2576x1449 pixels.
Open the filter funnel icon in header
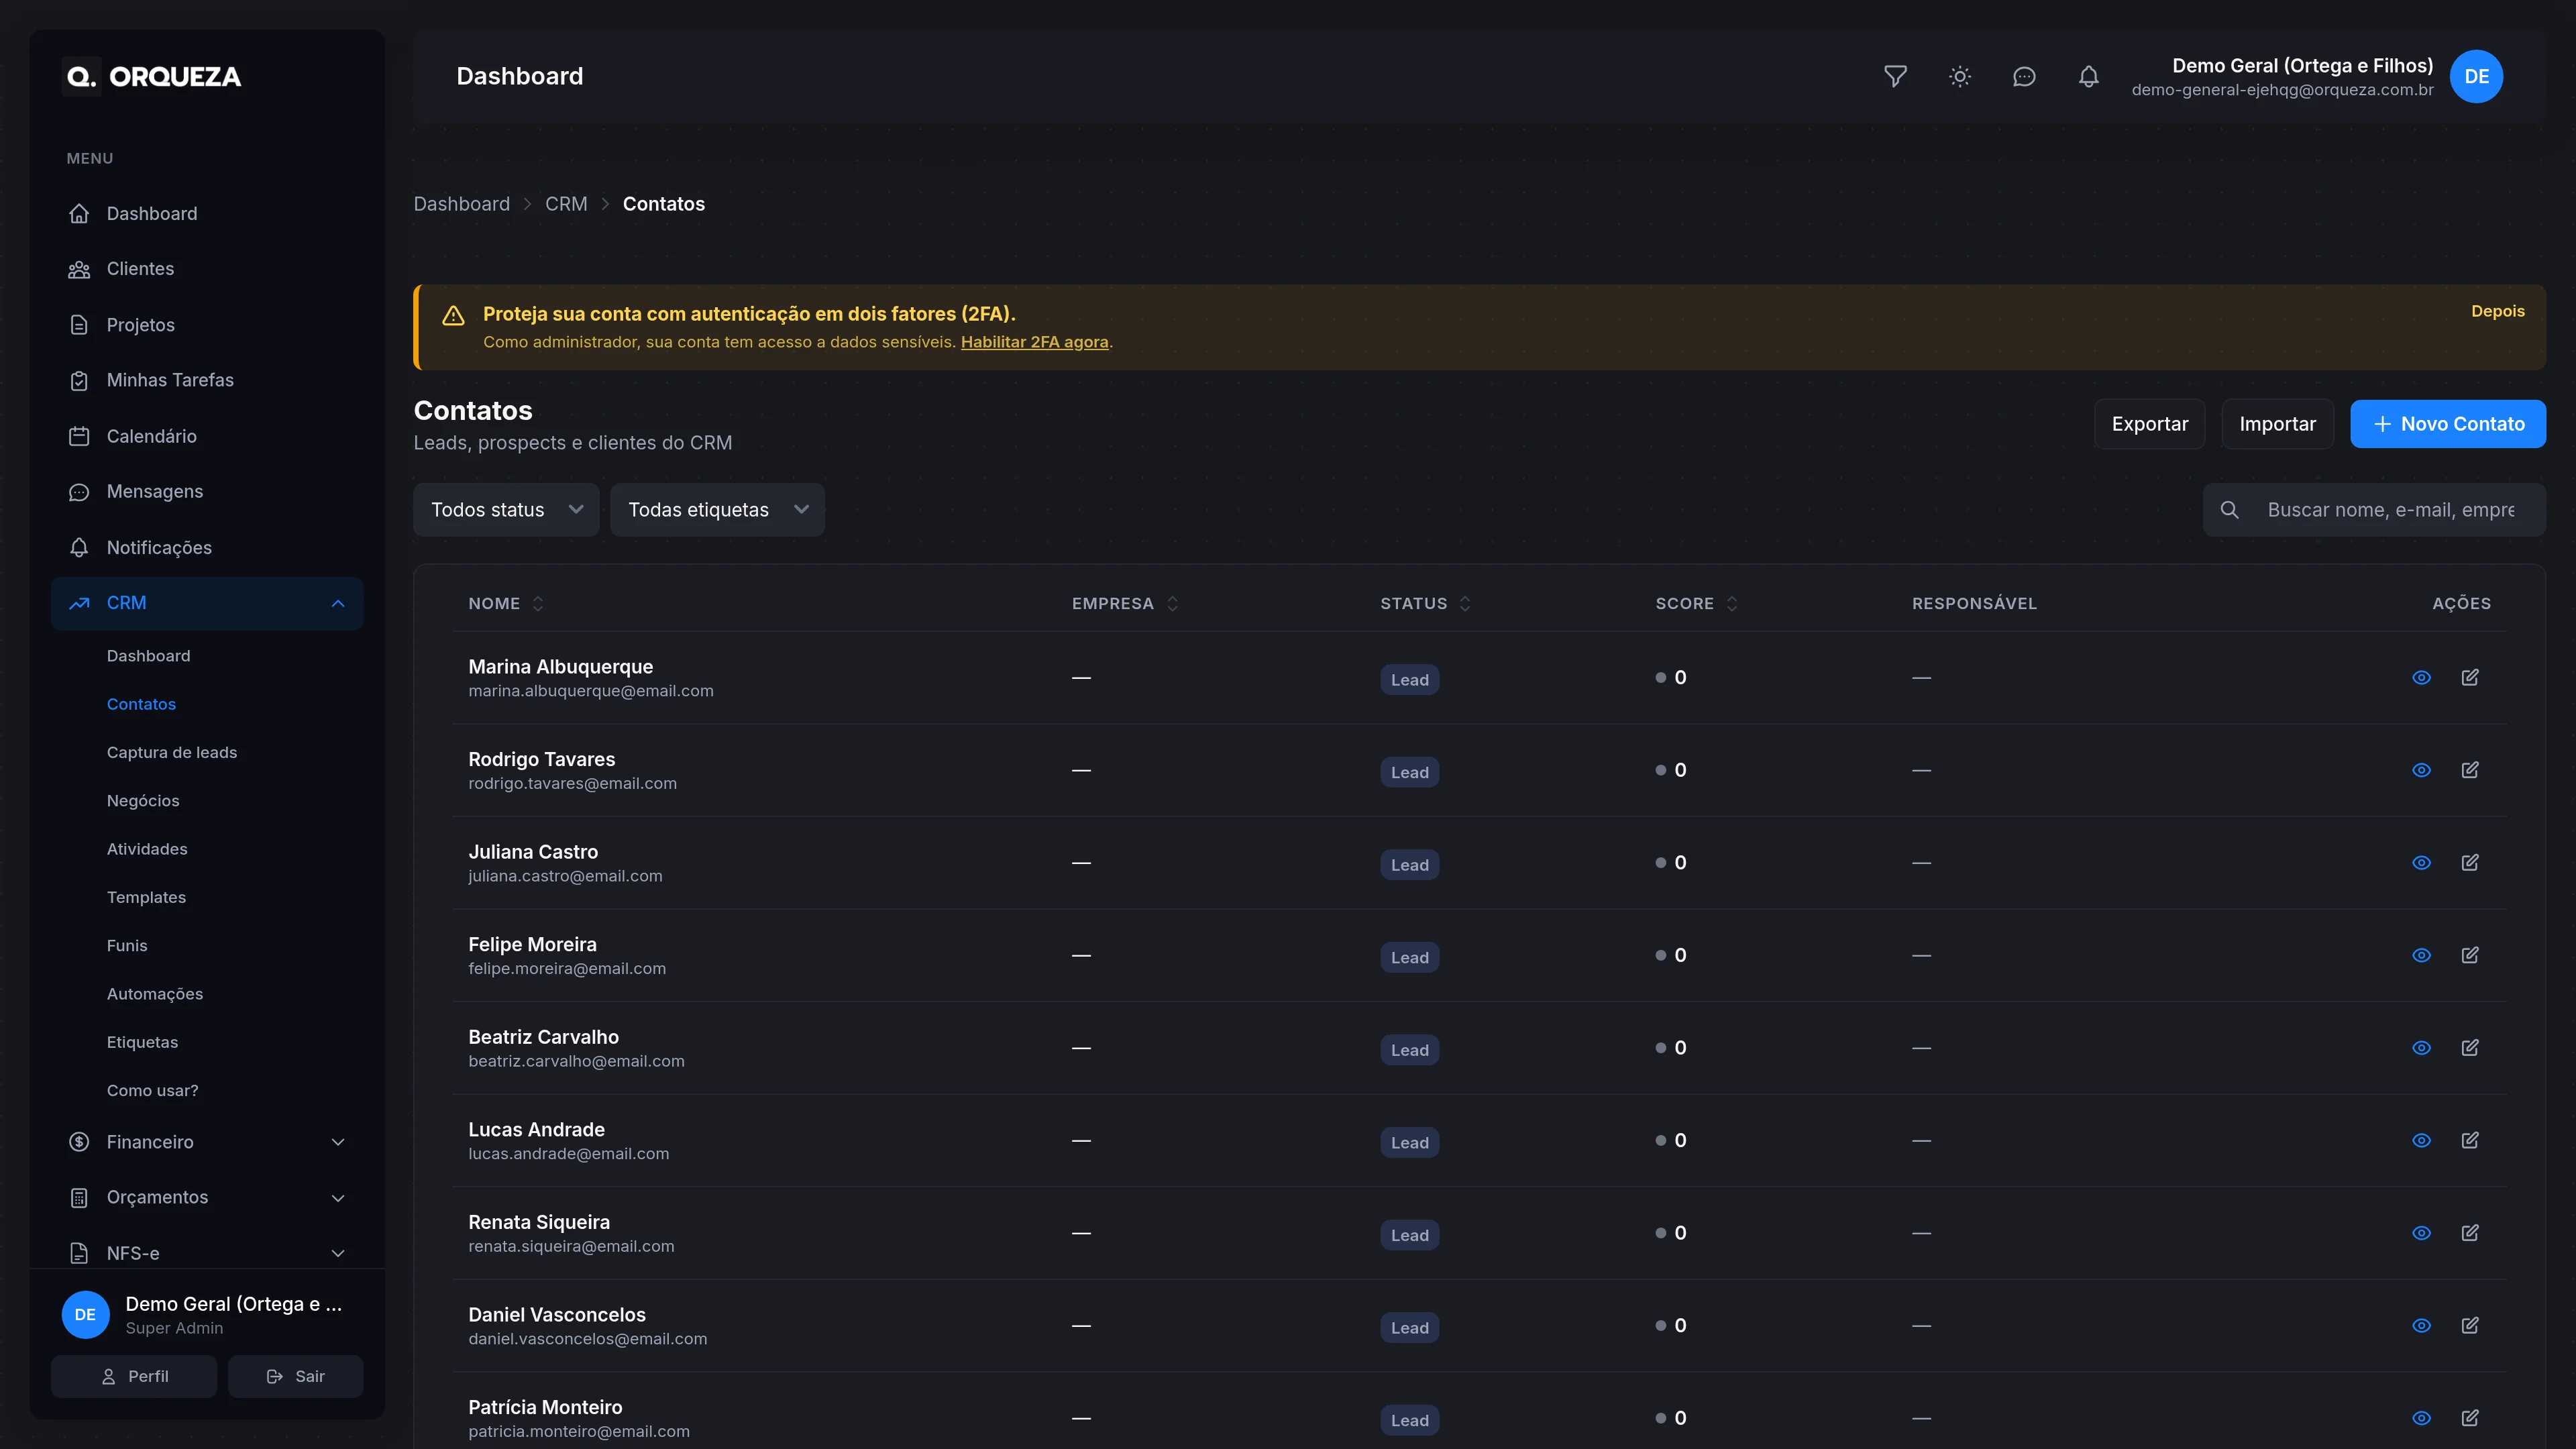click(x=1895, y=77)
